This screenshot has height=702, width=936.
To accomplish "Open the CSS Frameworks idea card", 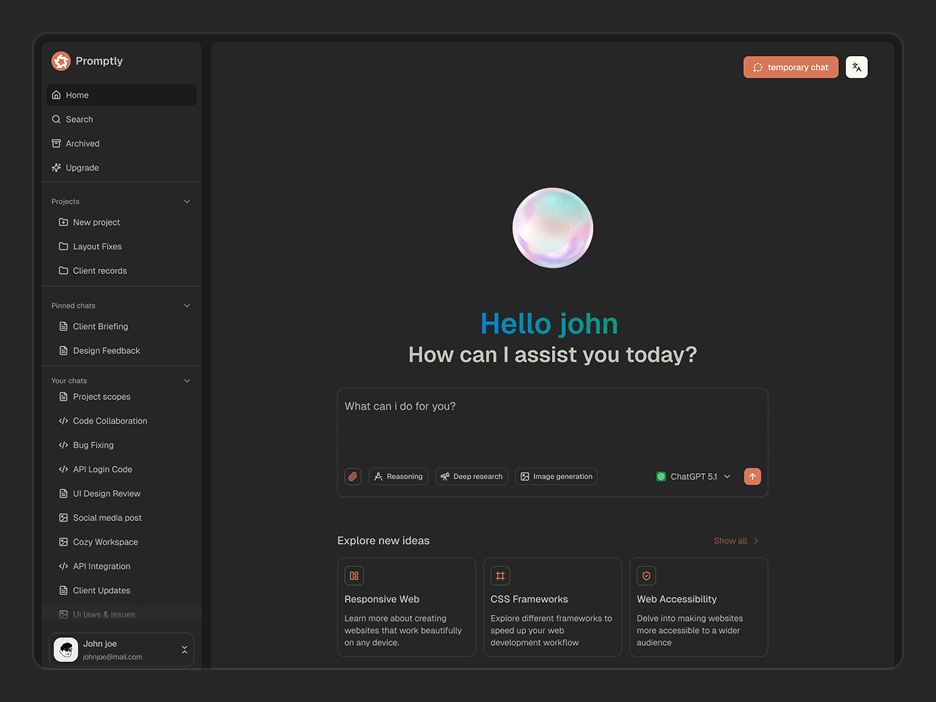I will click(x=552, y=607).
